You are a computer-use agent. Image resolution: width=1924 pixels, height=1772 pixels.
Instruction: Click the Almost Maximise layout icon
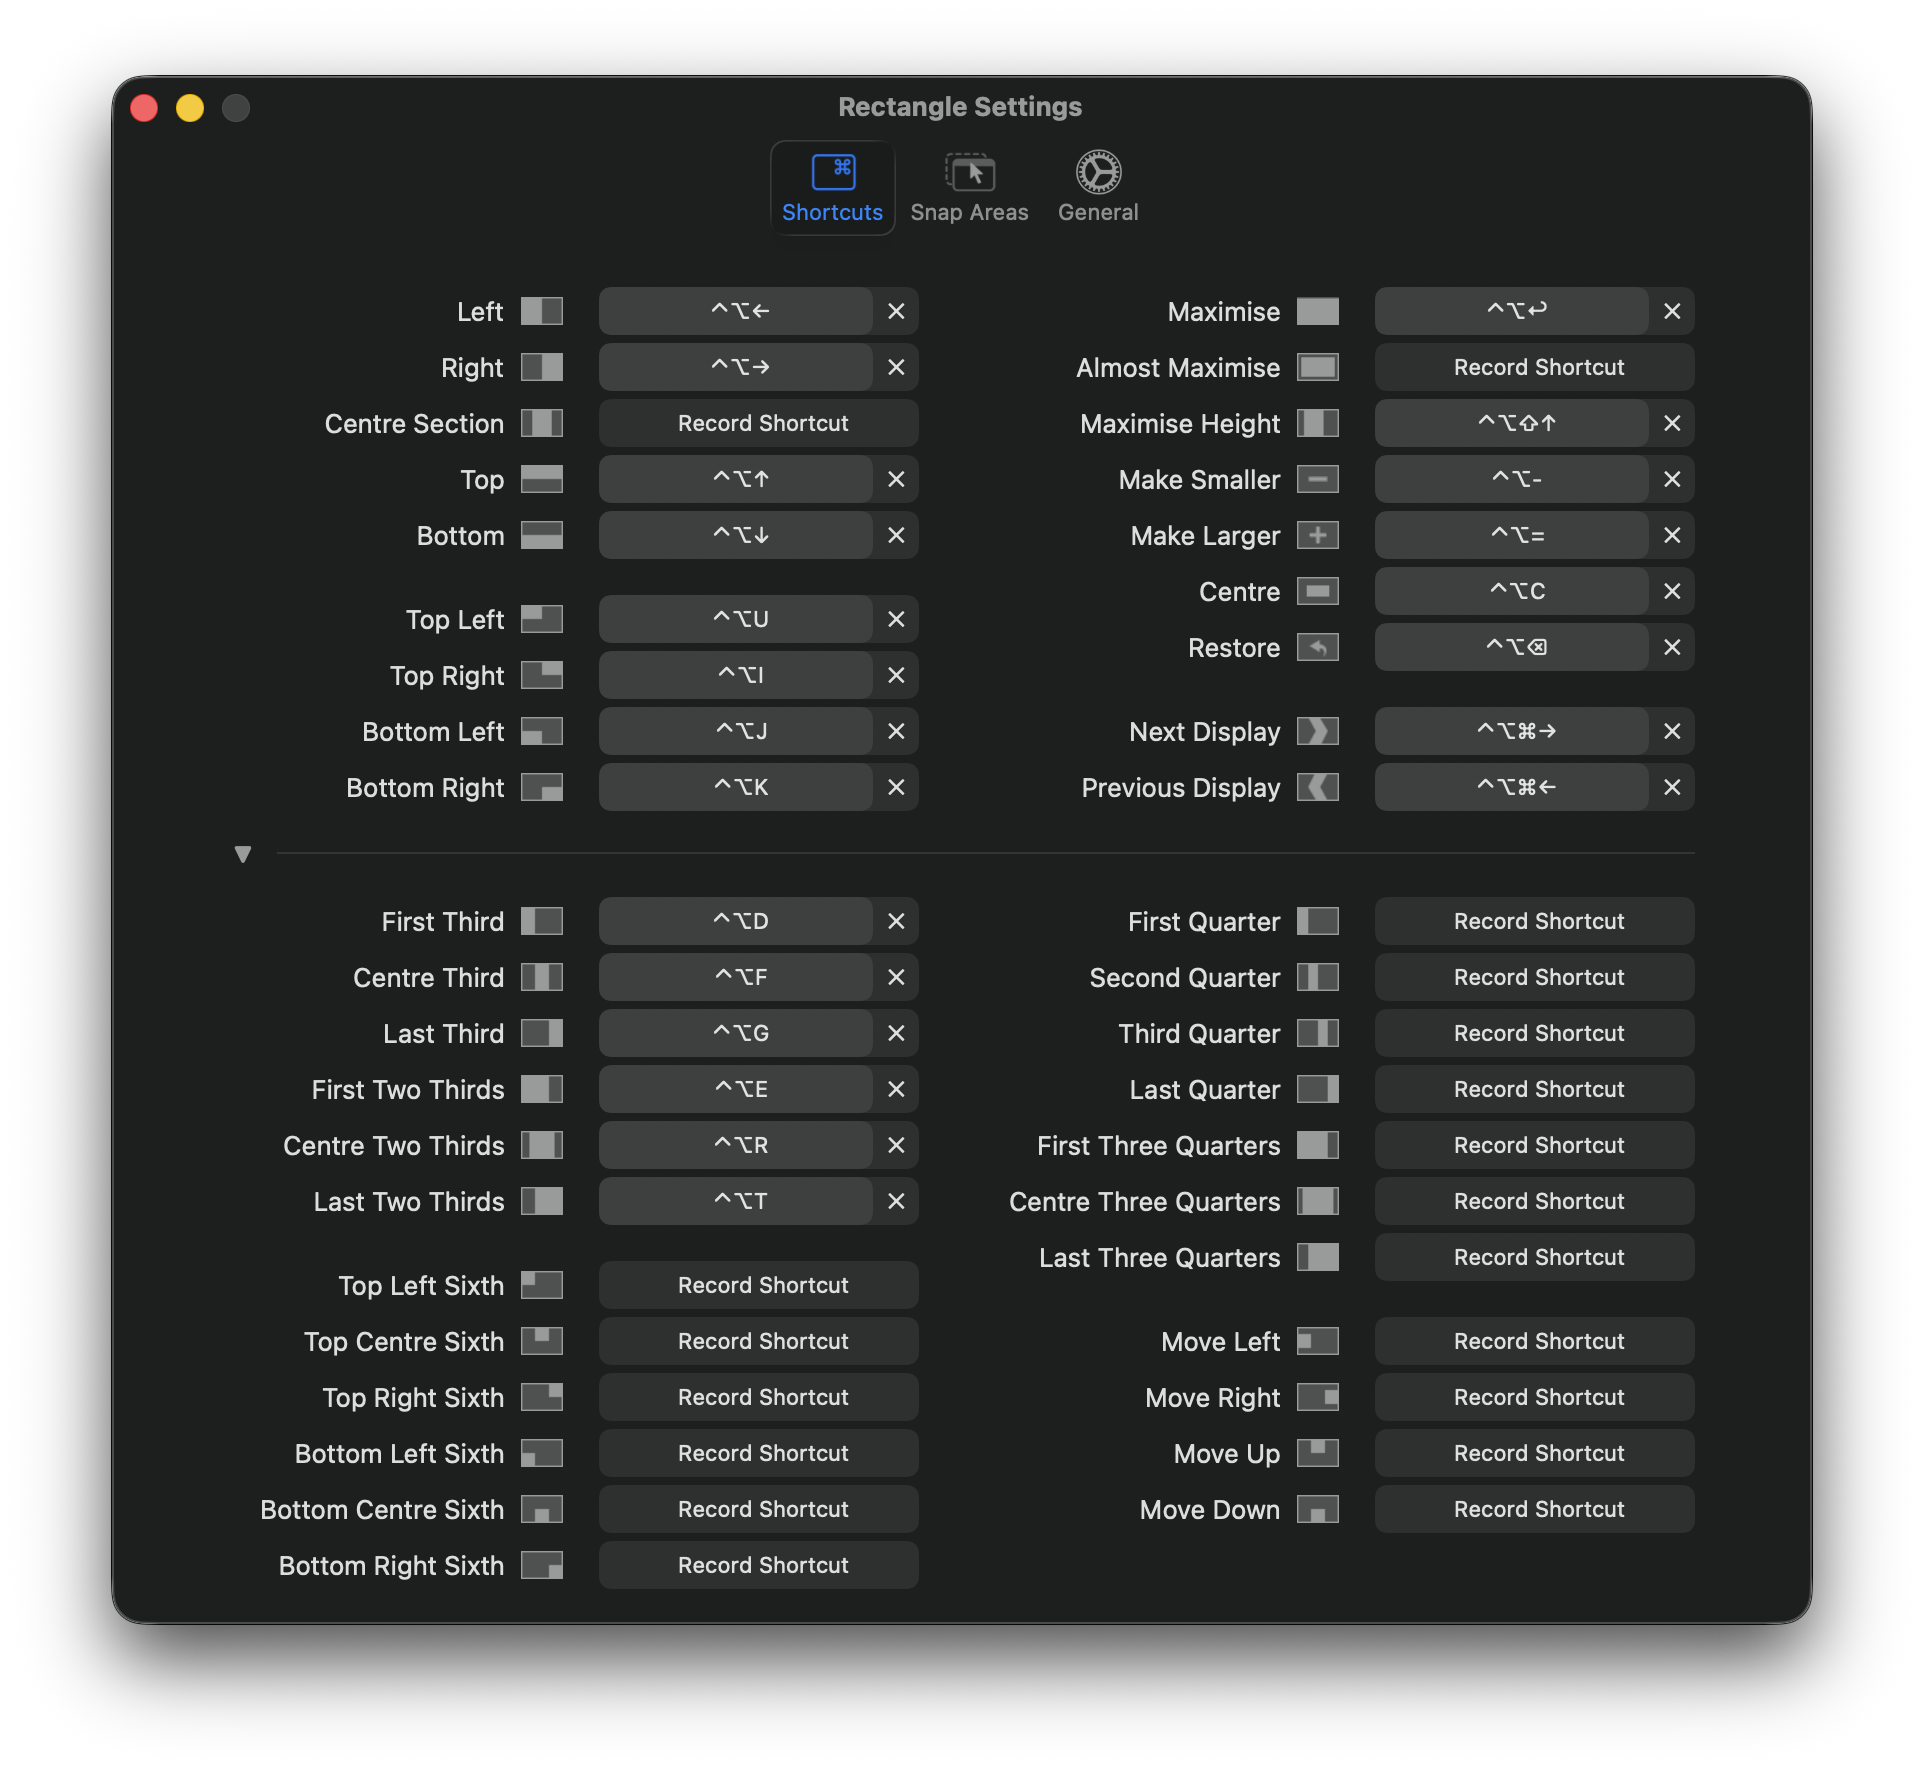coord(1318,367)
